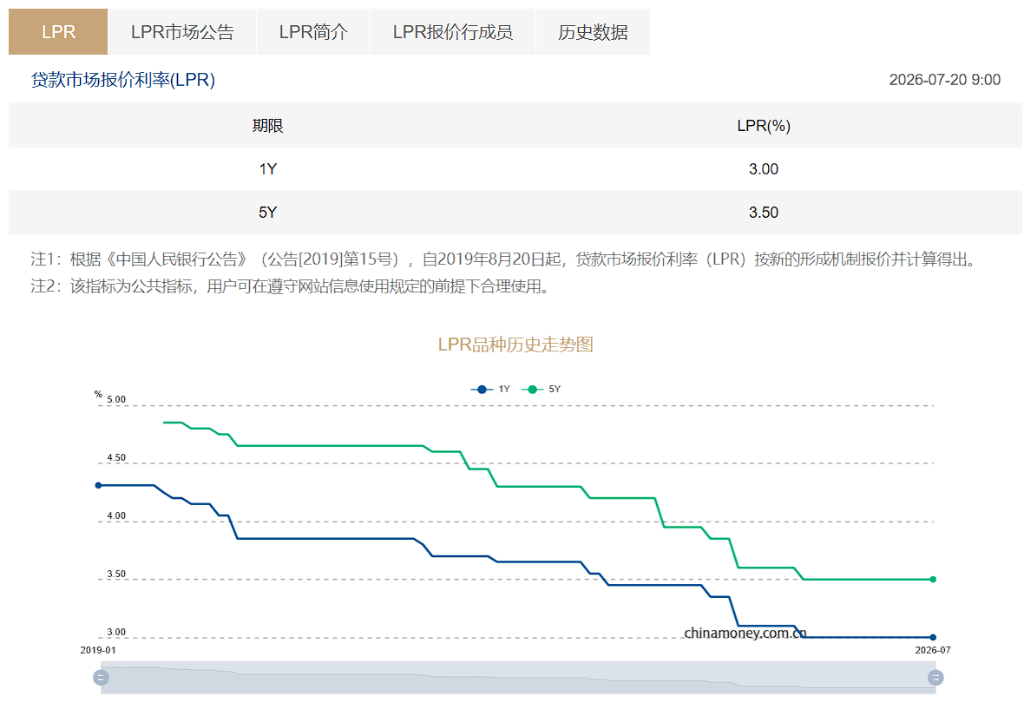
Task: Click the 5Y term cell
Action: (x=268, y=212)
